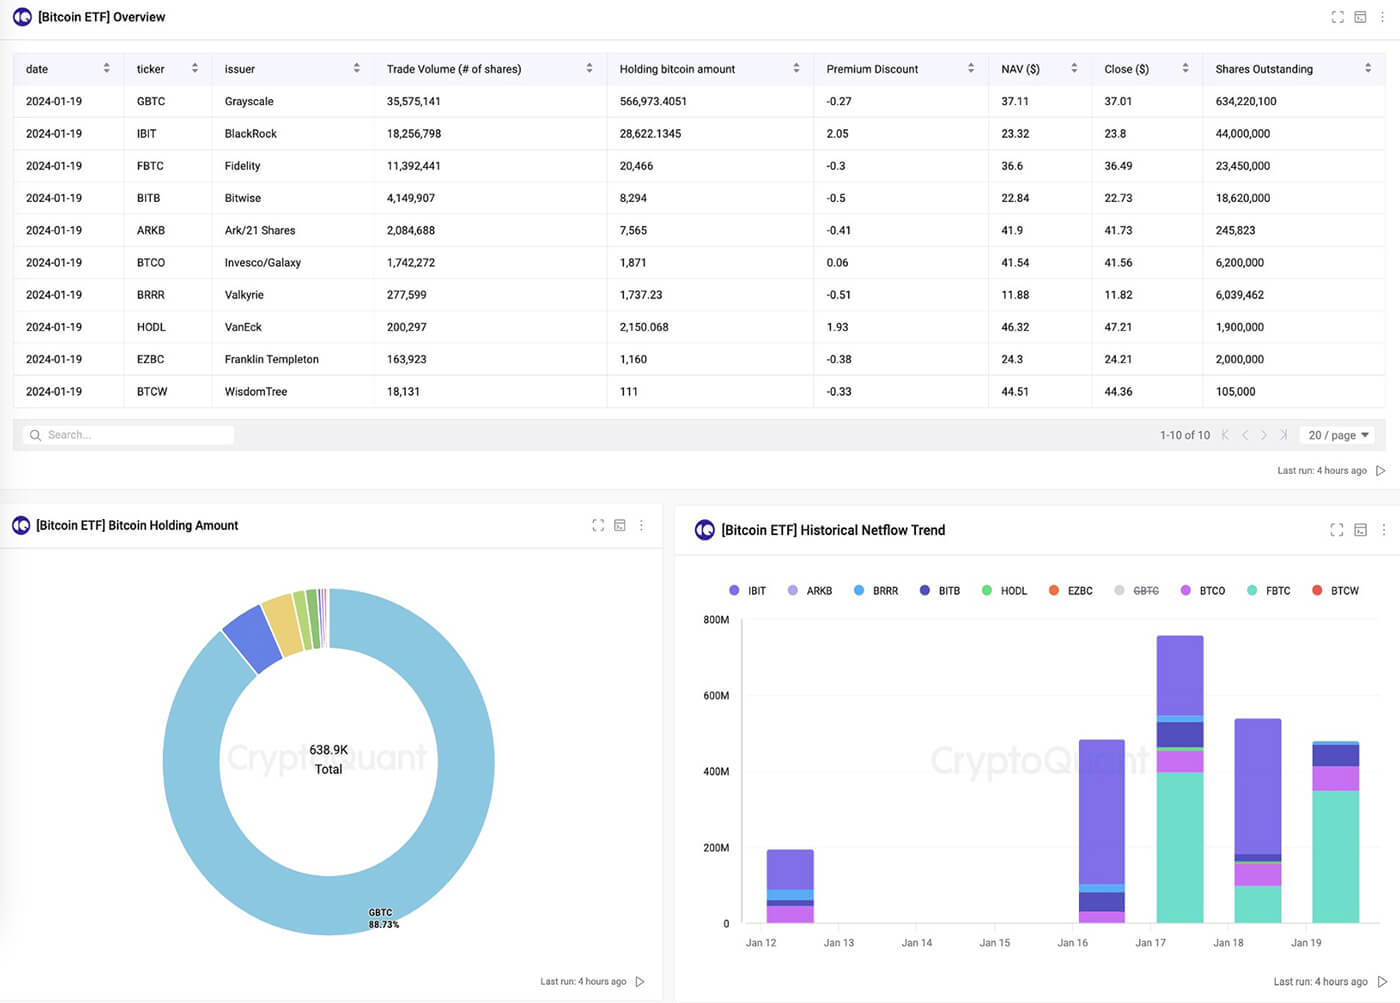The width and height of the screenshot is (1400, 1003).
Task: Go to next page of the table
Action: coord(1264,435)
